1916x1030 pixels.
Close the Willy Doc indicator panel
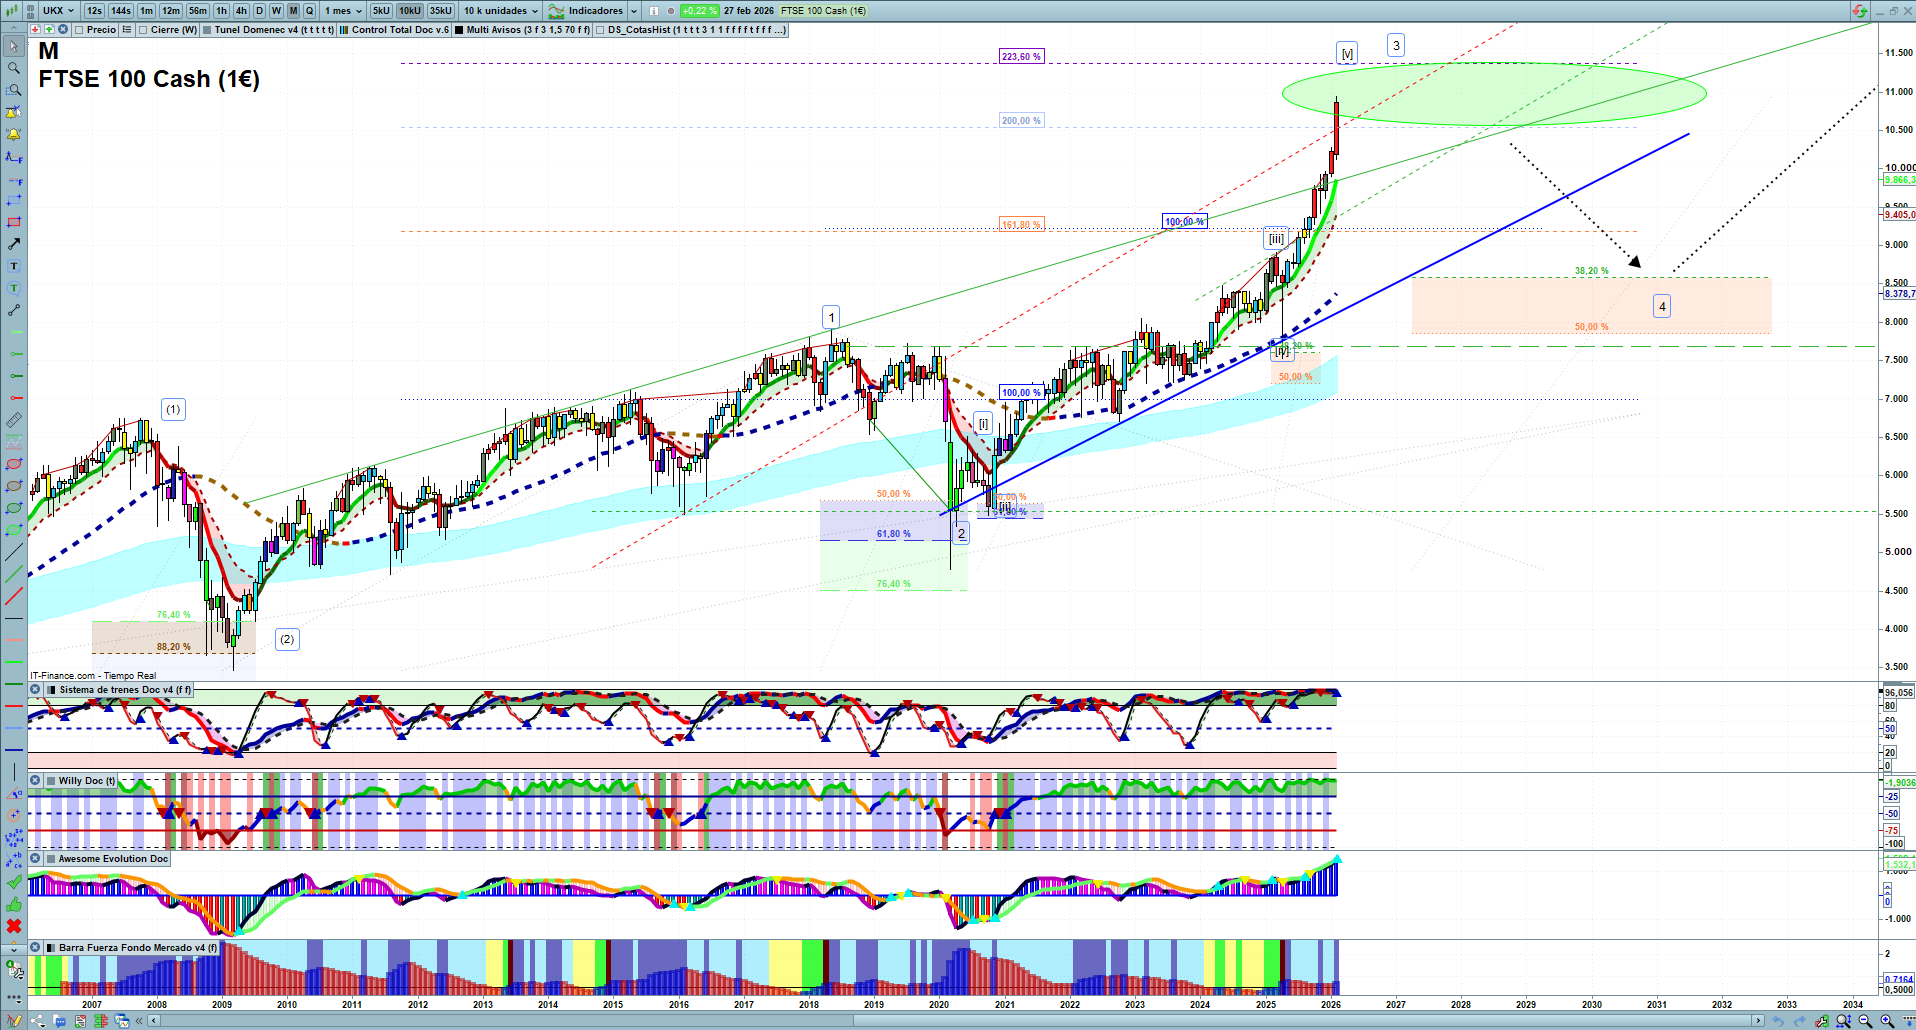(x=35, y=781)
